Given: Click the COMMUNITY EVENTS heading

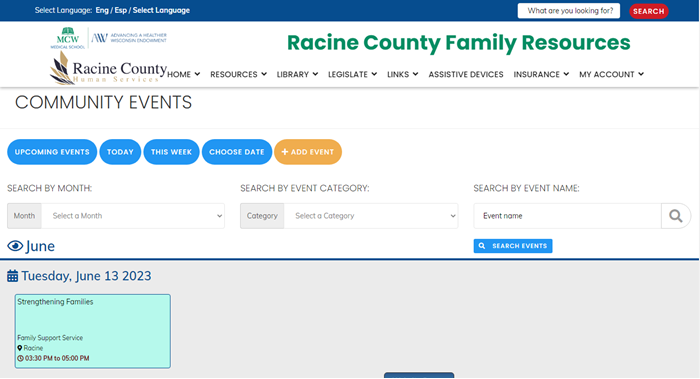Looking at the screenshot, I should pyautogui.click(x=104, y=103).
